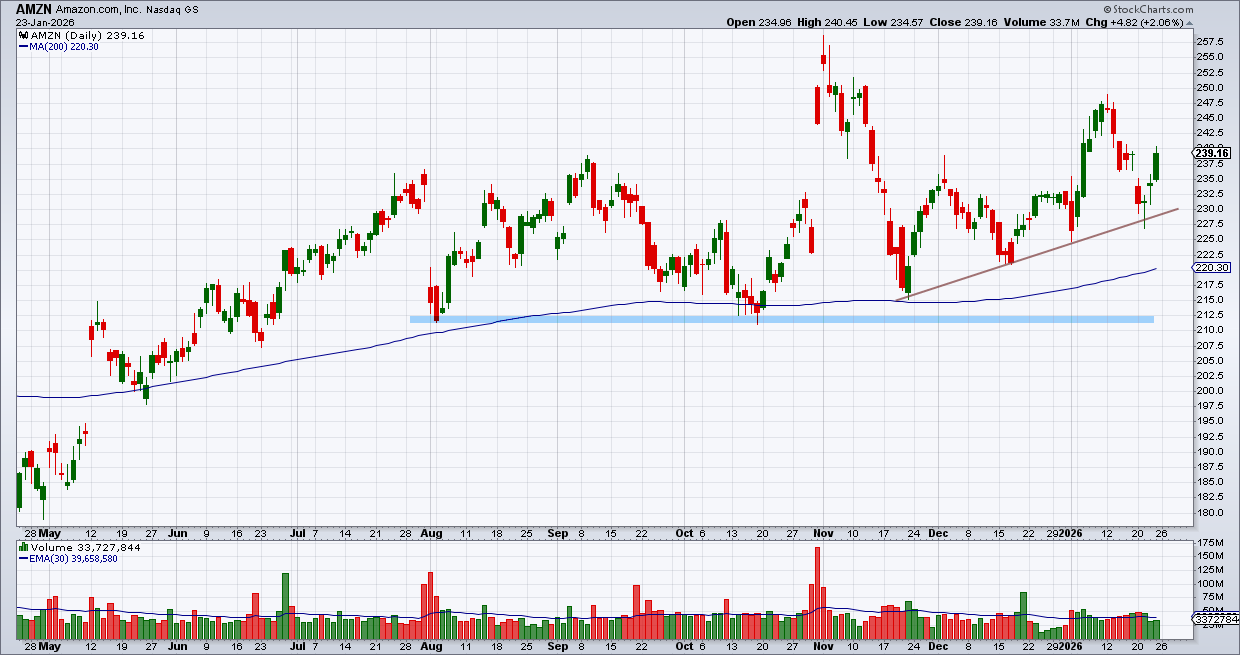Click the Amazon.com, Inc. company name

(101, 9)
